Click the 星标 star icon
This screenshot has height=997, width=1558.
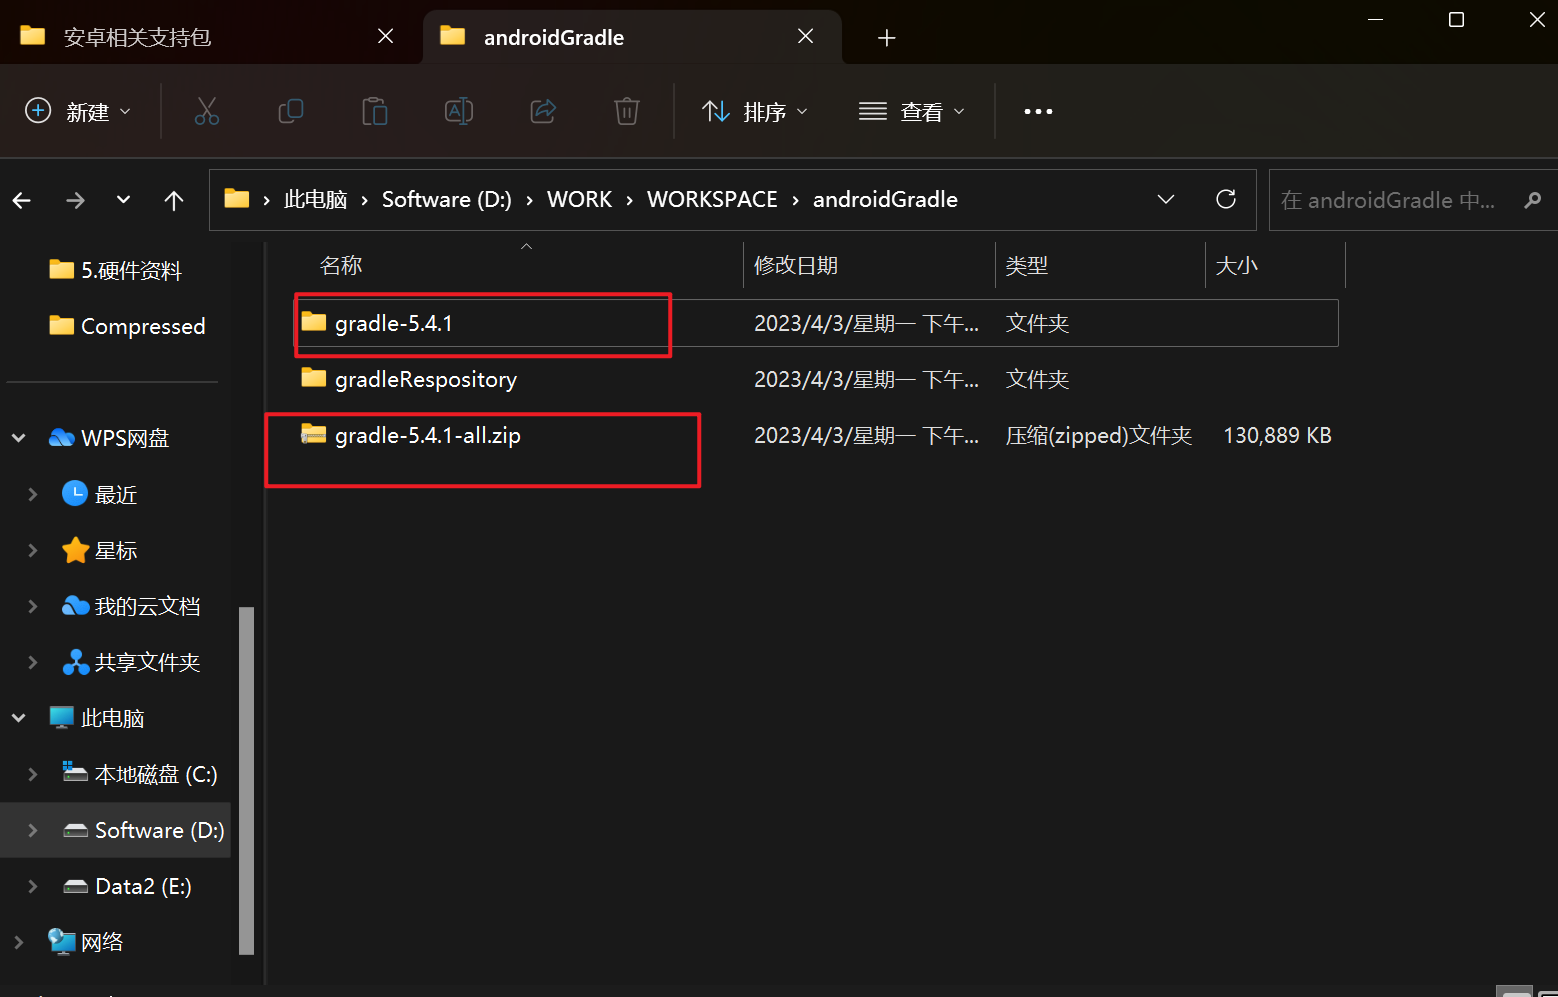click(76, 550)
